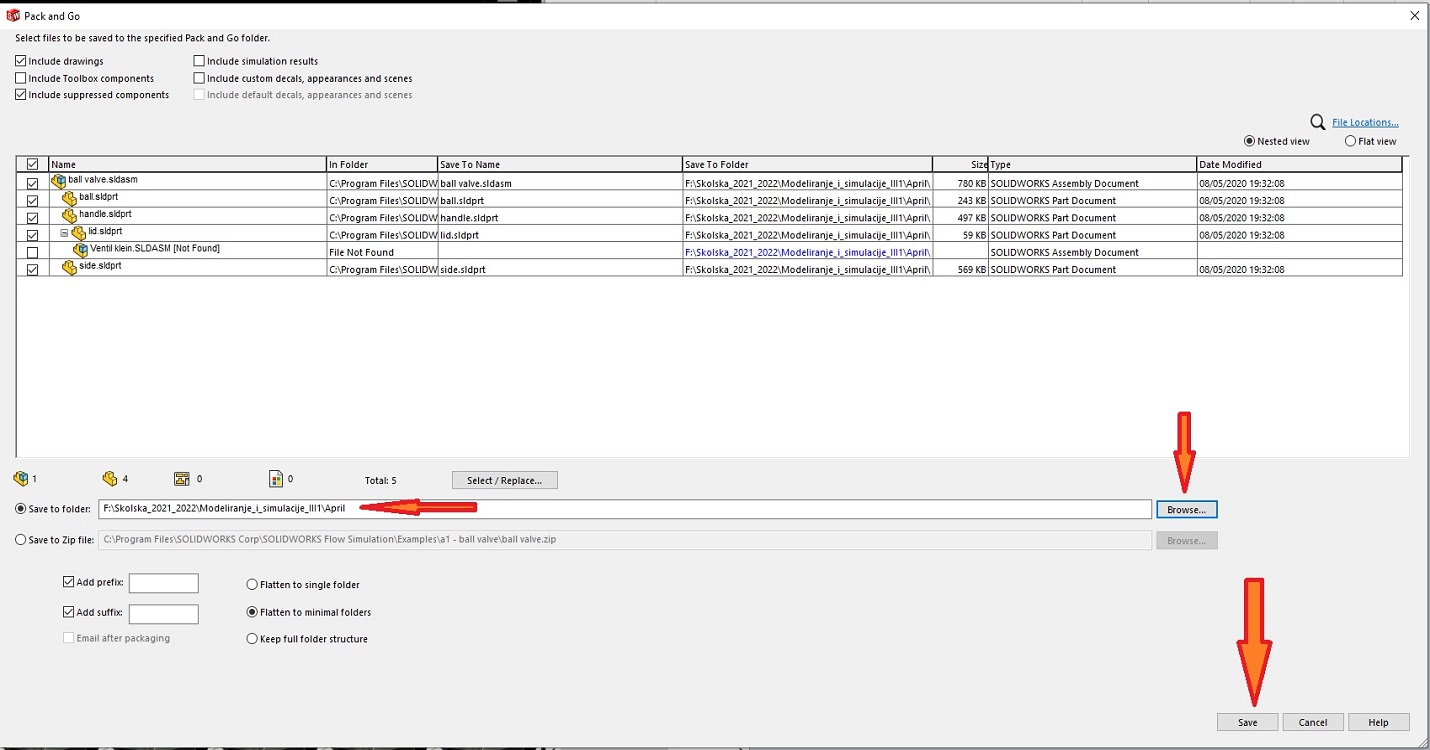Enable Include simulation results

pyautogui.click(x=199, y=61)
